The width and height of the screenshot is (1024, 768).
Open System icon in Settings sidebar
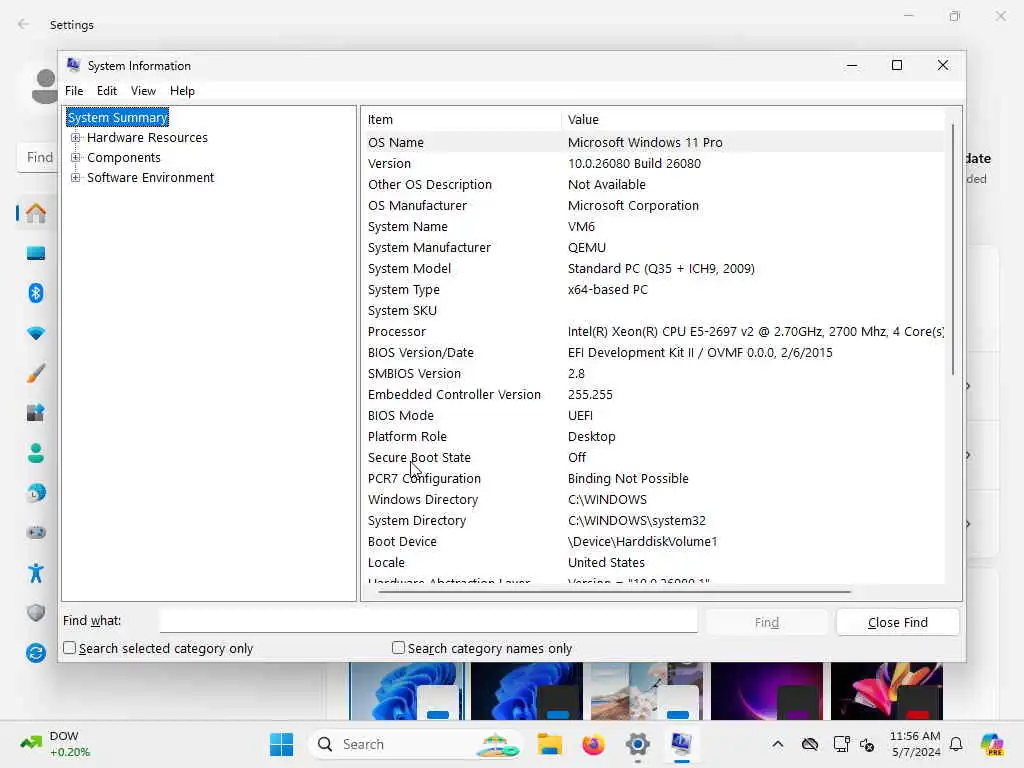[36, 253]
